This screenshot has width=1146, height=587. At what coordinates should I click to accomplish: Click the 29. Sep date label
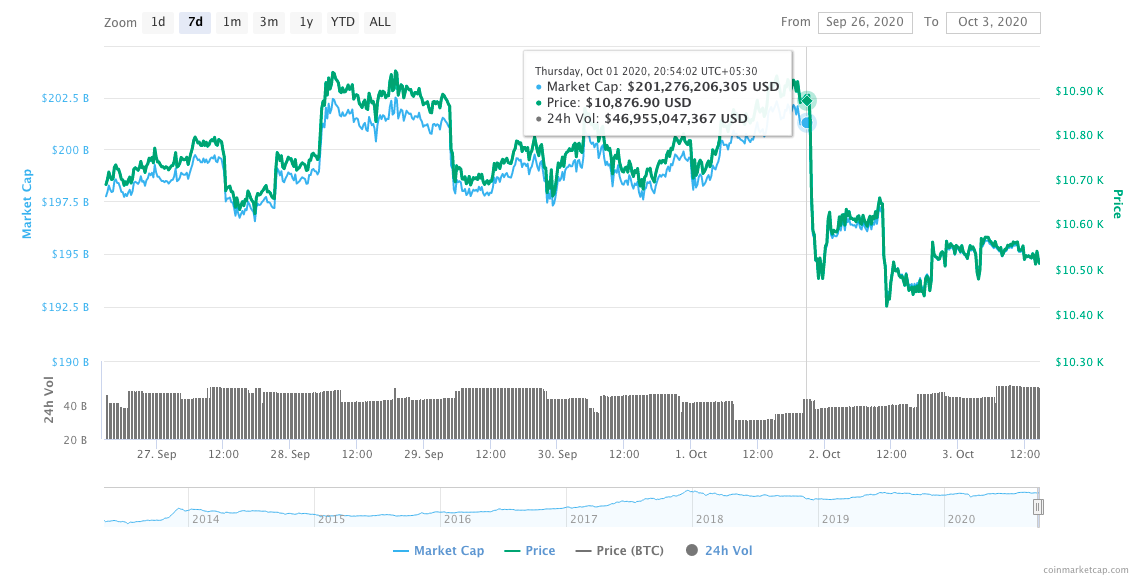[424, 454]
